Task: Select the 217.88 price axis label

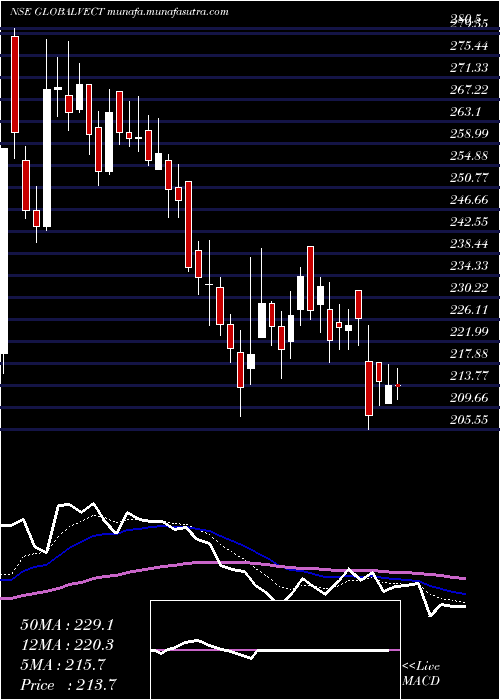Action: pos(470,354)
